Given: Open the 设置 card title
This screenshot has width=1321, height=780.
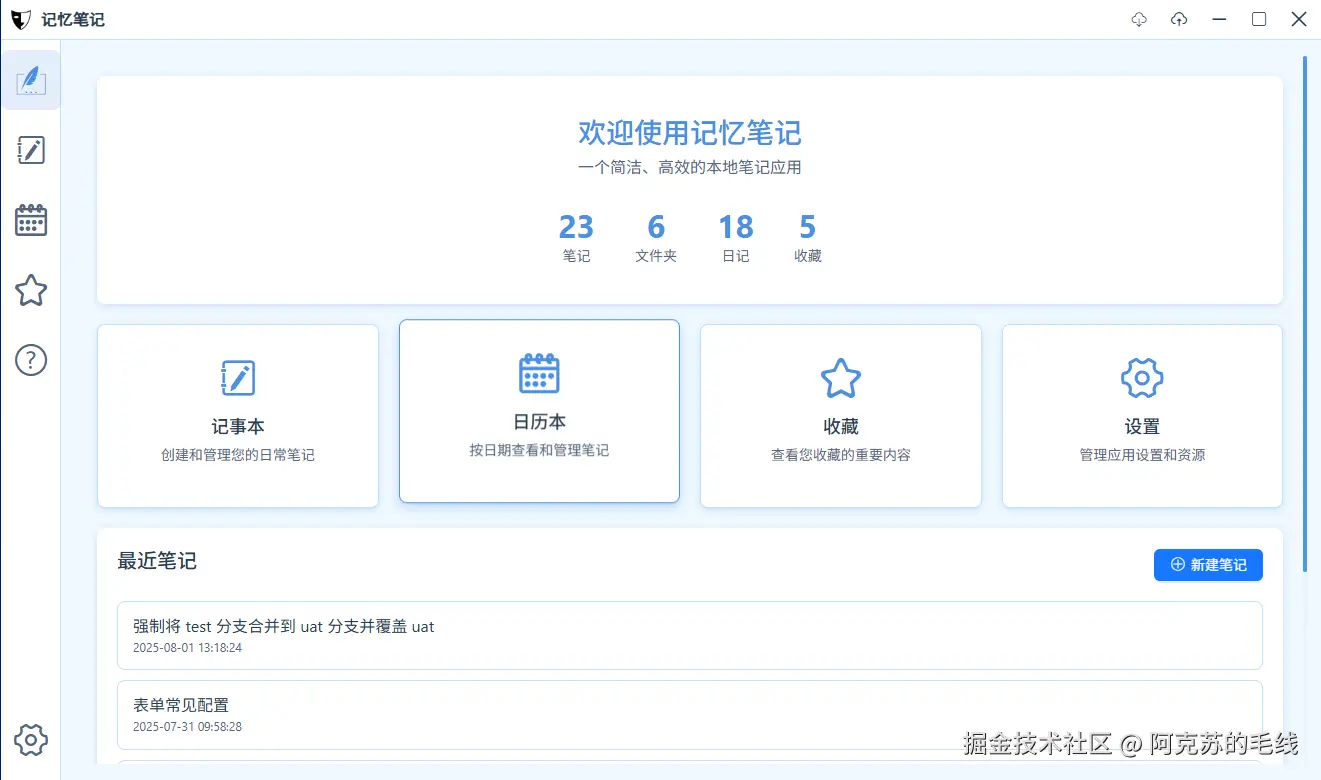Looking at the screenshot, I should (1142, 427).
